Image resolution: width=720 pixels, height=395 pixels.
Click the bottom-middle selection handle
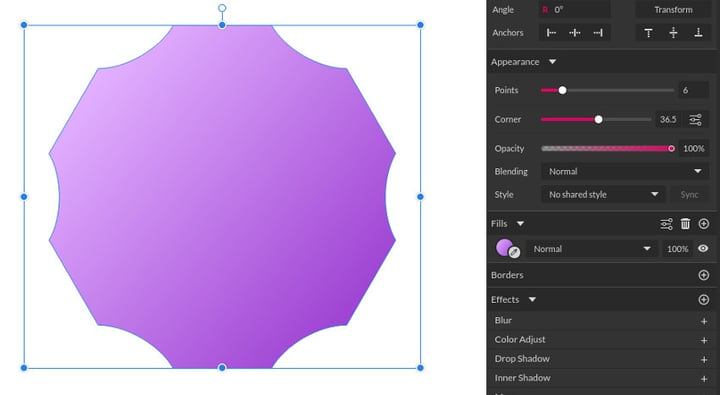(x=222, y=367)
